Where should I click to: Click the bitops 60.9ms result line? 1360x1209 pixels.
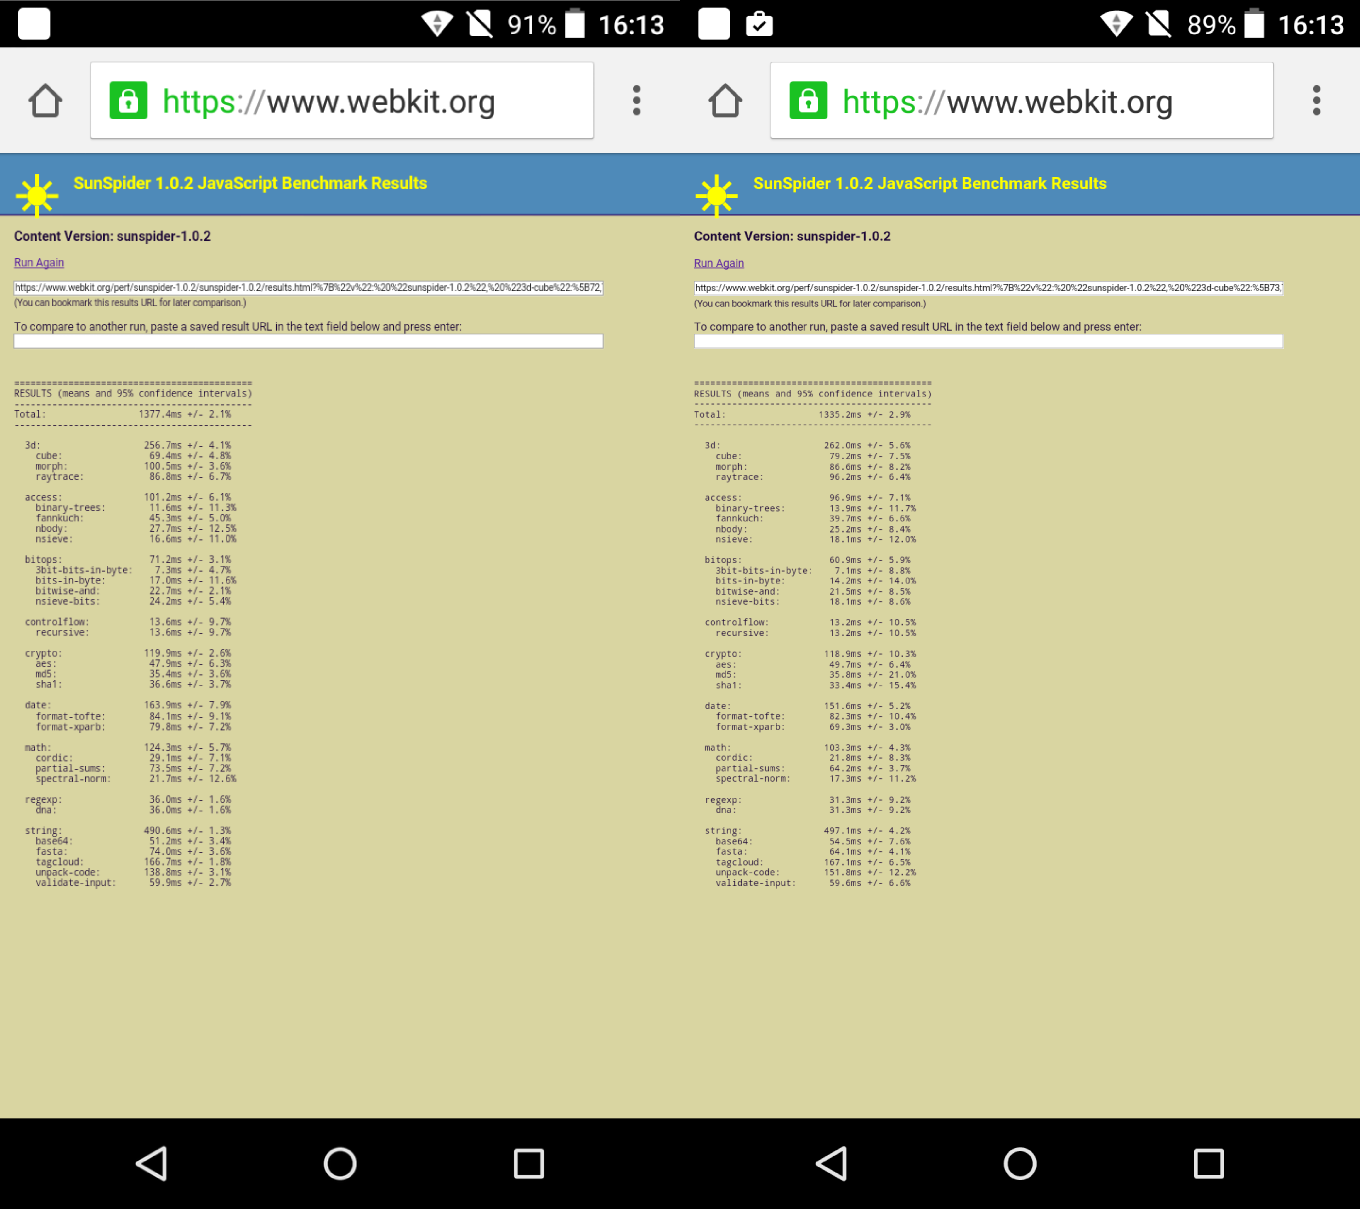coord(808,560)
